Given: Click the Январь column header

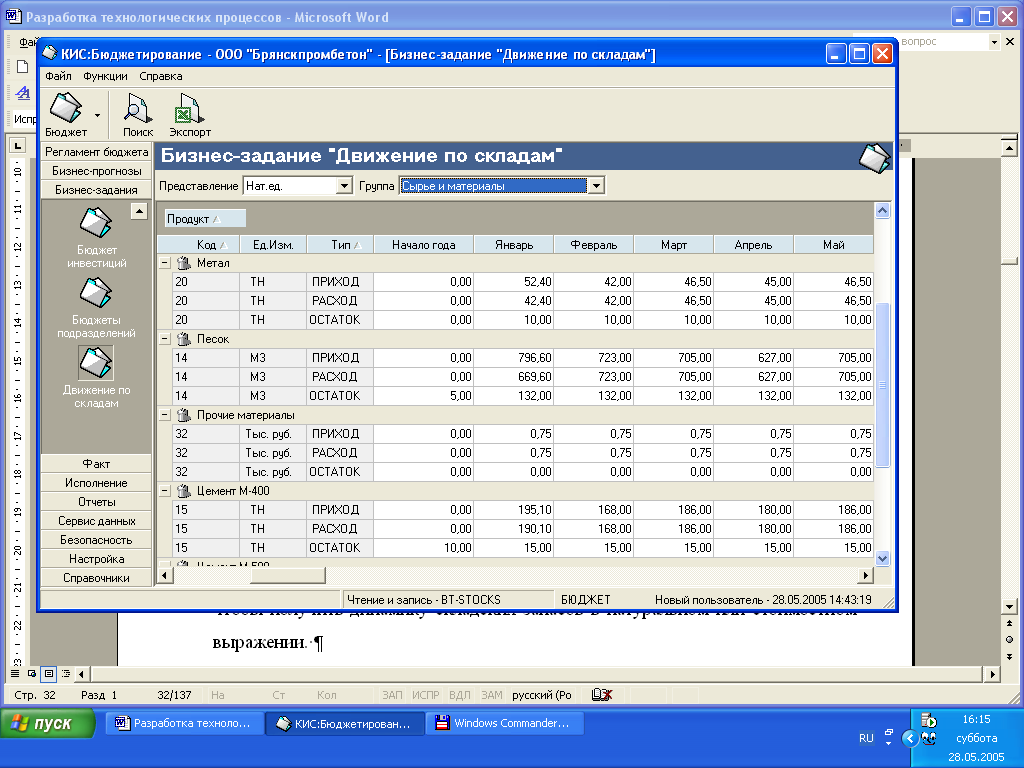Looking at the screenshot, I should coord(513,245).
